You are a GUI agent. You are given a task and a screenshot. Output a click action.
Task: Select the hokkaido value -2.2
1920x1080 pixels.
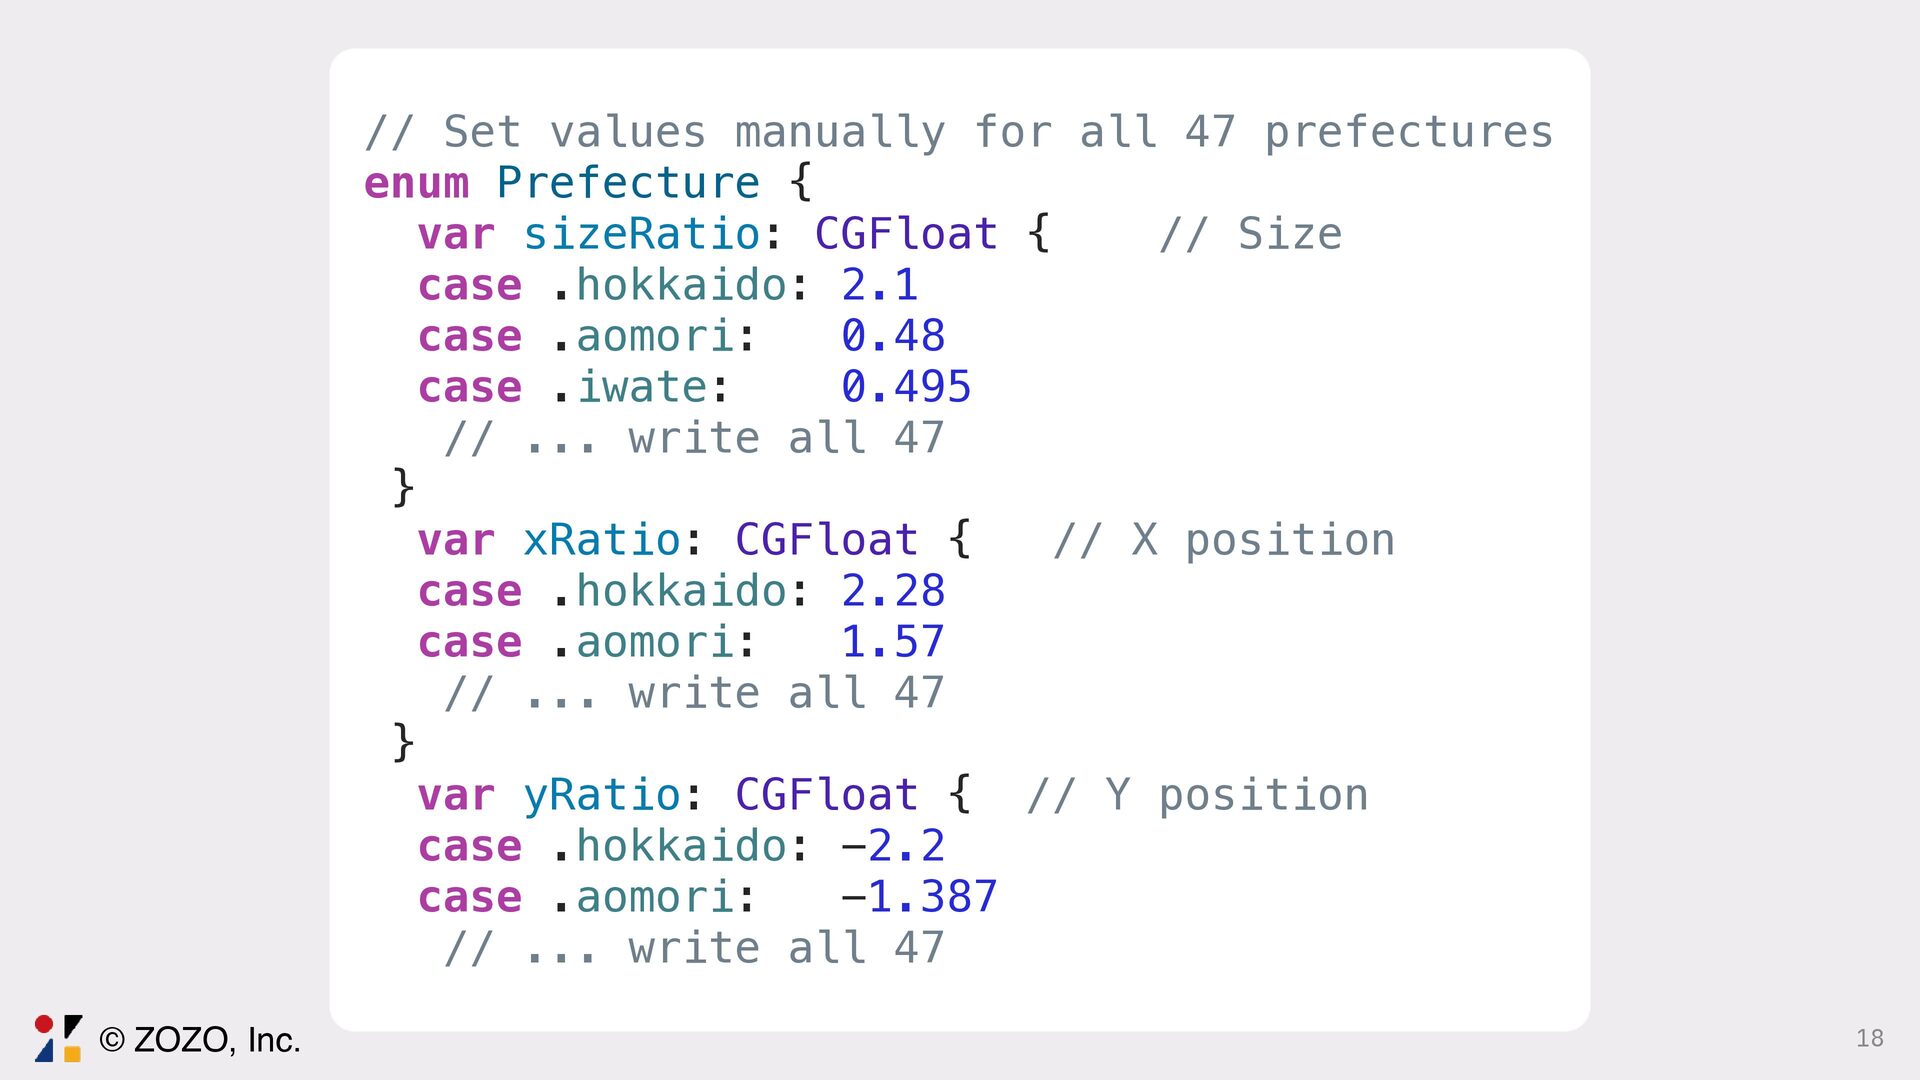point(892,846)
